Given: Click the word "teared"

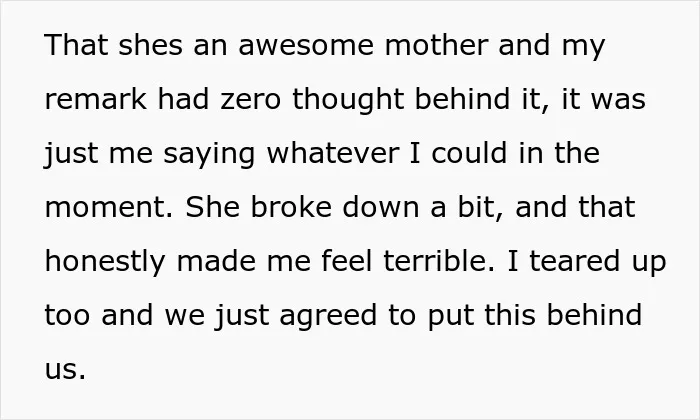Looking at the screenshot, I should (575, 261).
